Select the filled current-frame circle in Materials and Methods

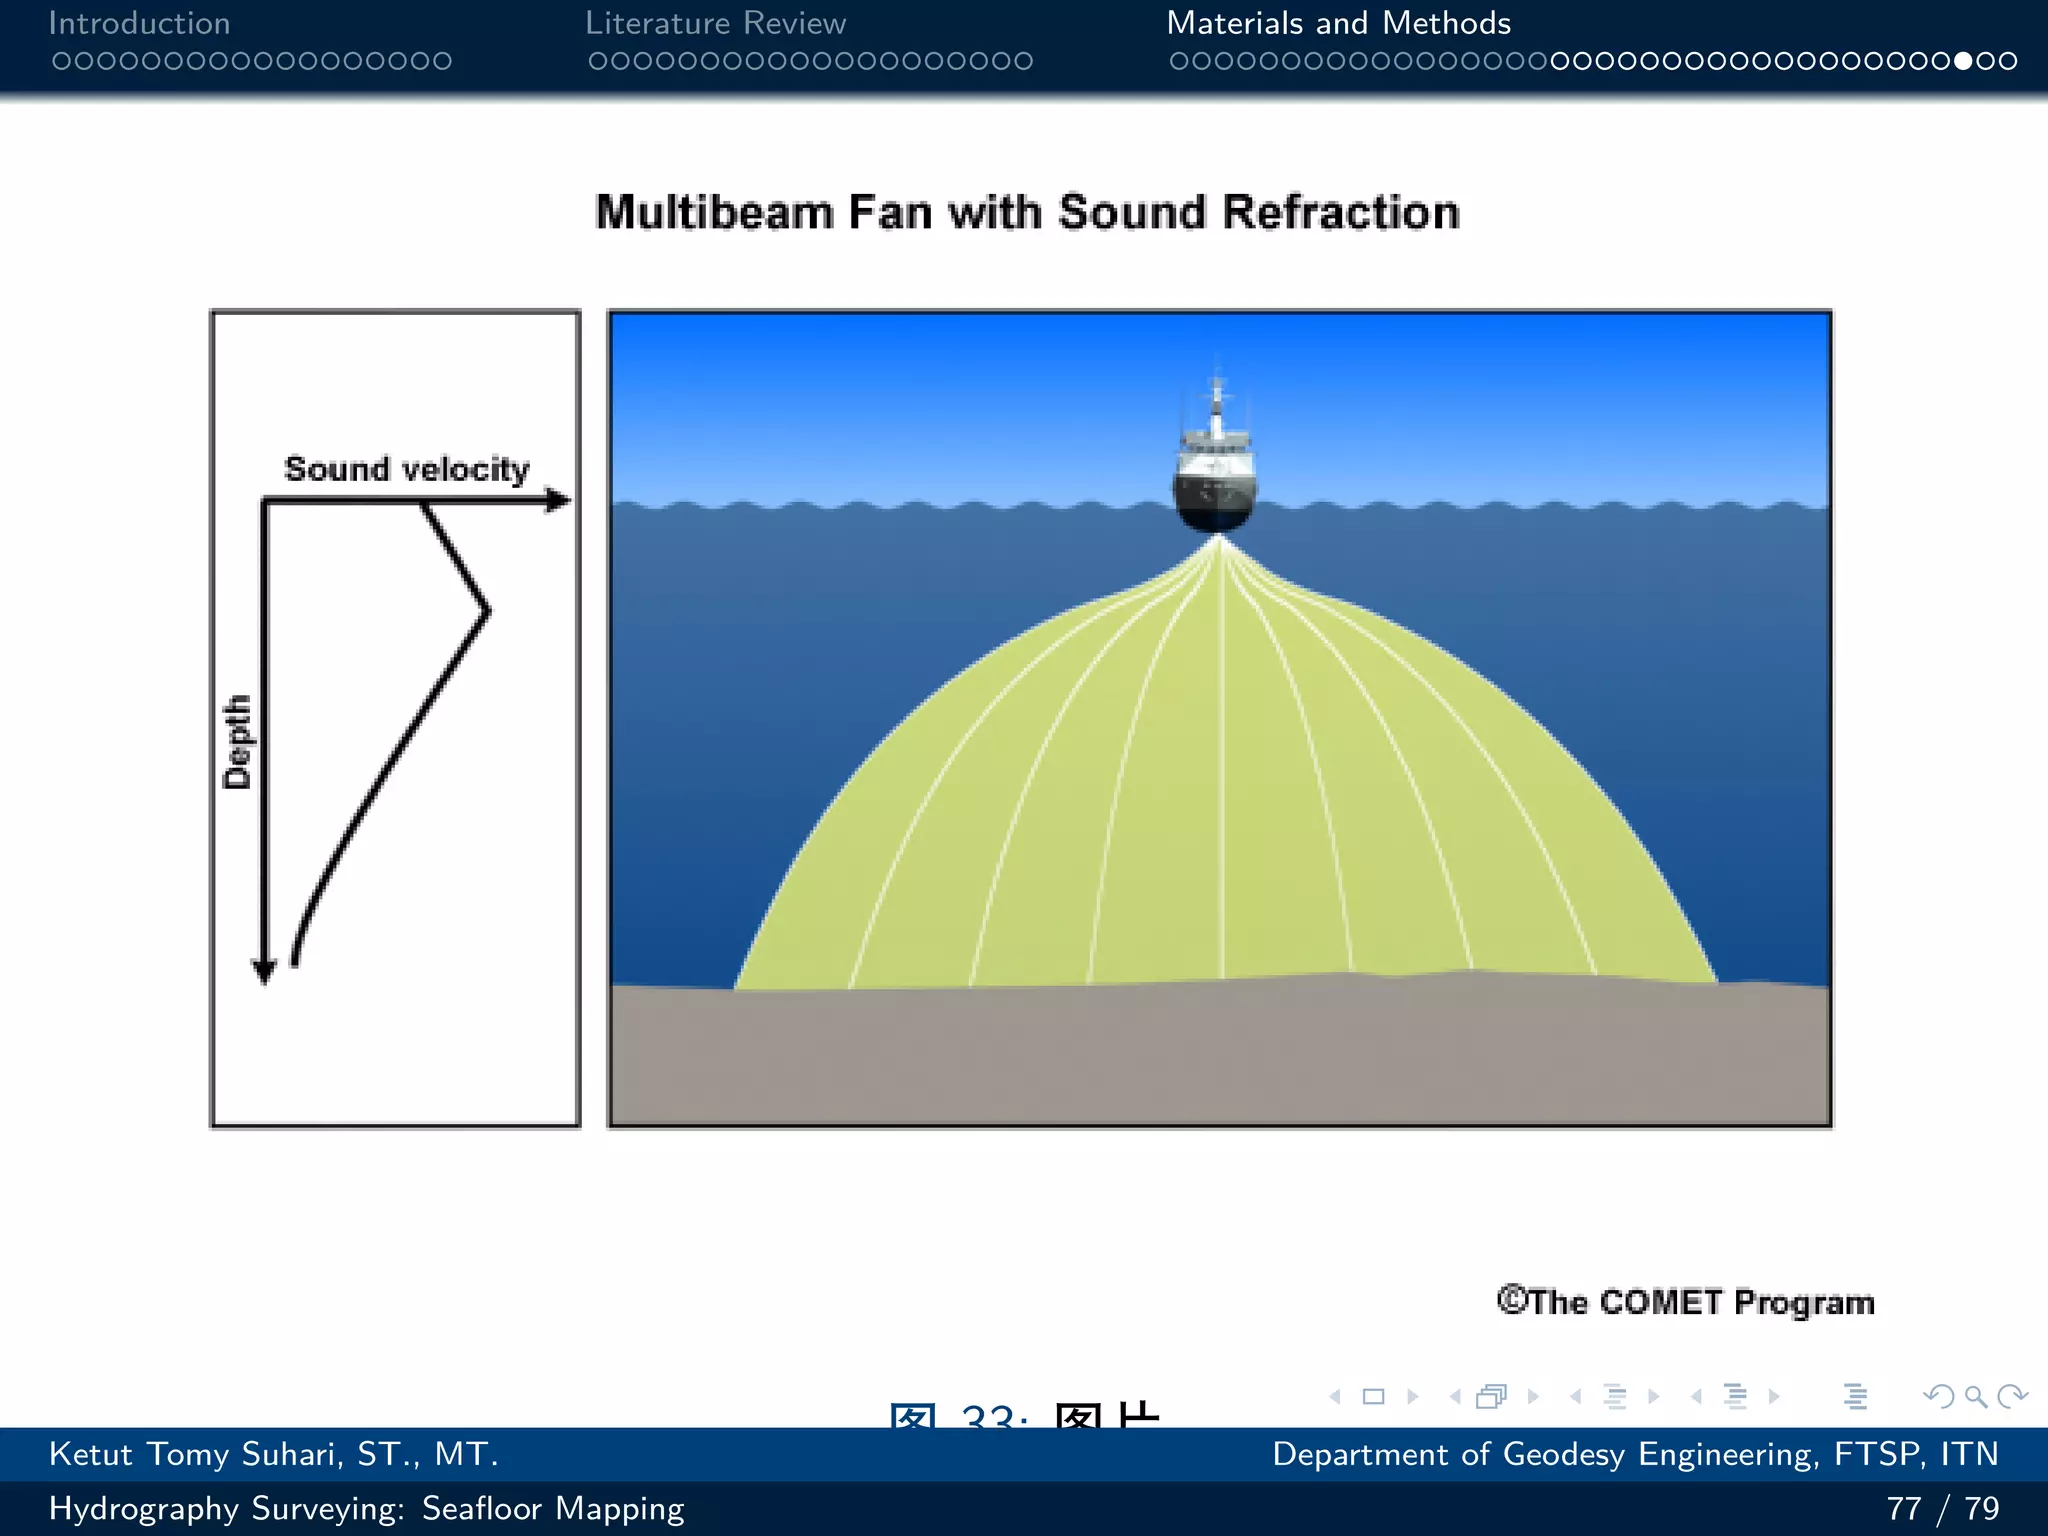click(x=1963, y=61)
